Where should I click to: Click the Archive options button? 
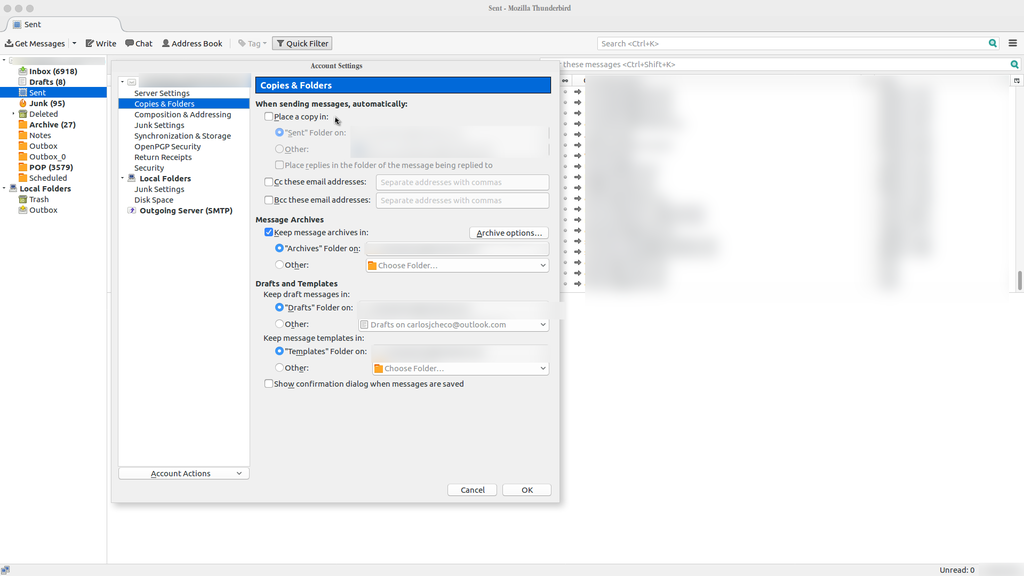point(509,233)
